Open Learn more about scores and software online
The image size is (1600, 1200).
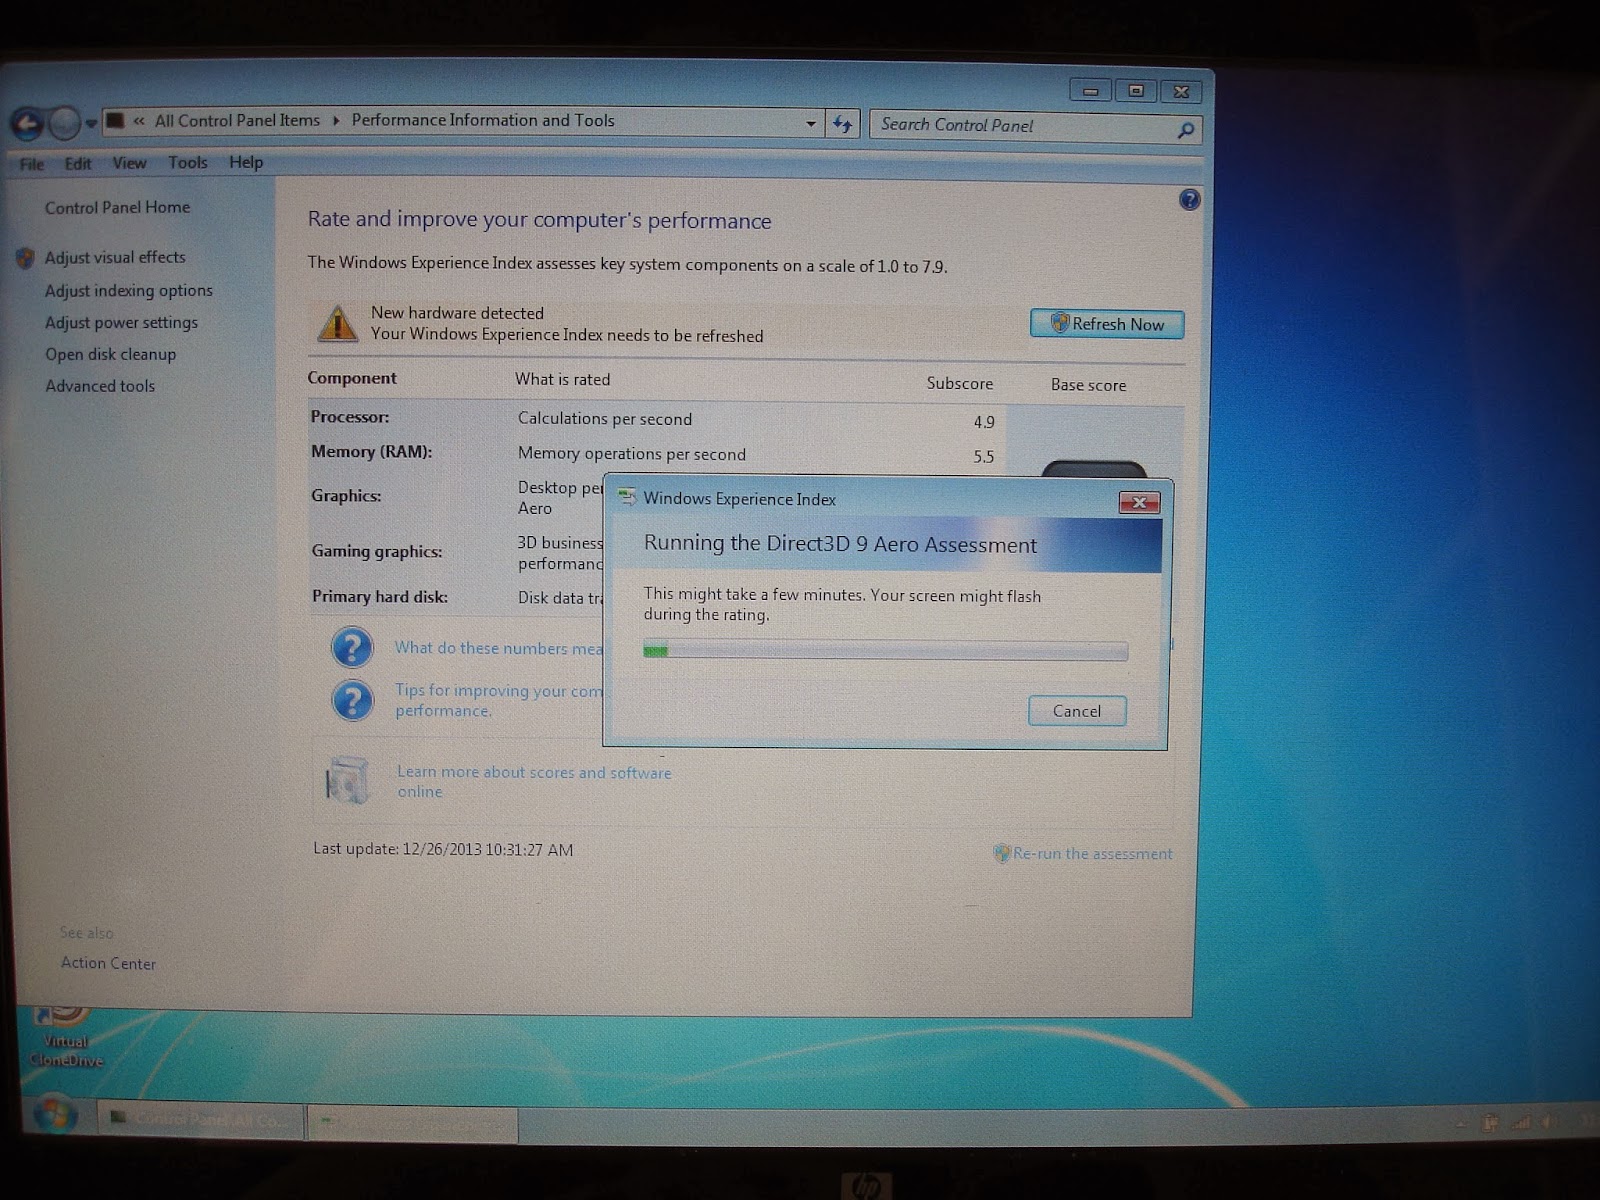pos(534,782)
